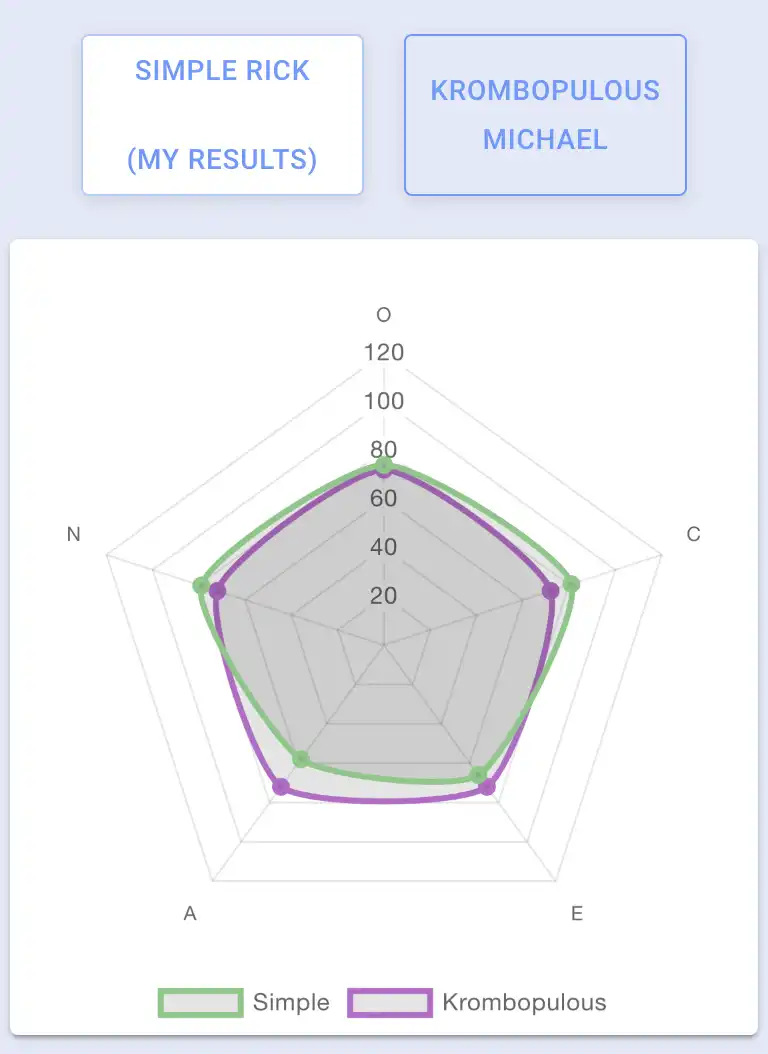Select the Simple Rick (My Results) button
Image resolution: width=768 pixels, height=1054 pixels.
click(x=222, y=115)
